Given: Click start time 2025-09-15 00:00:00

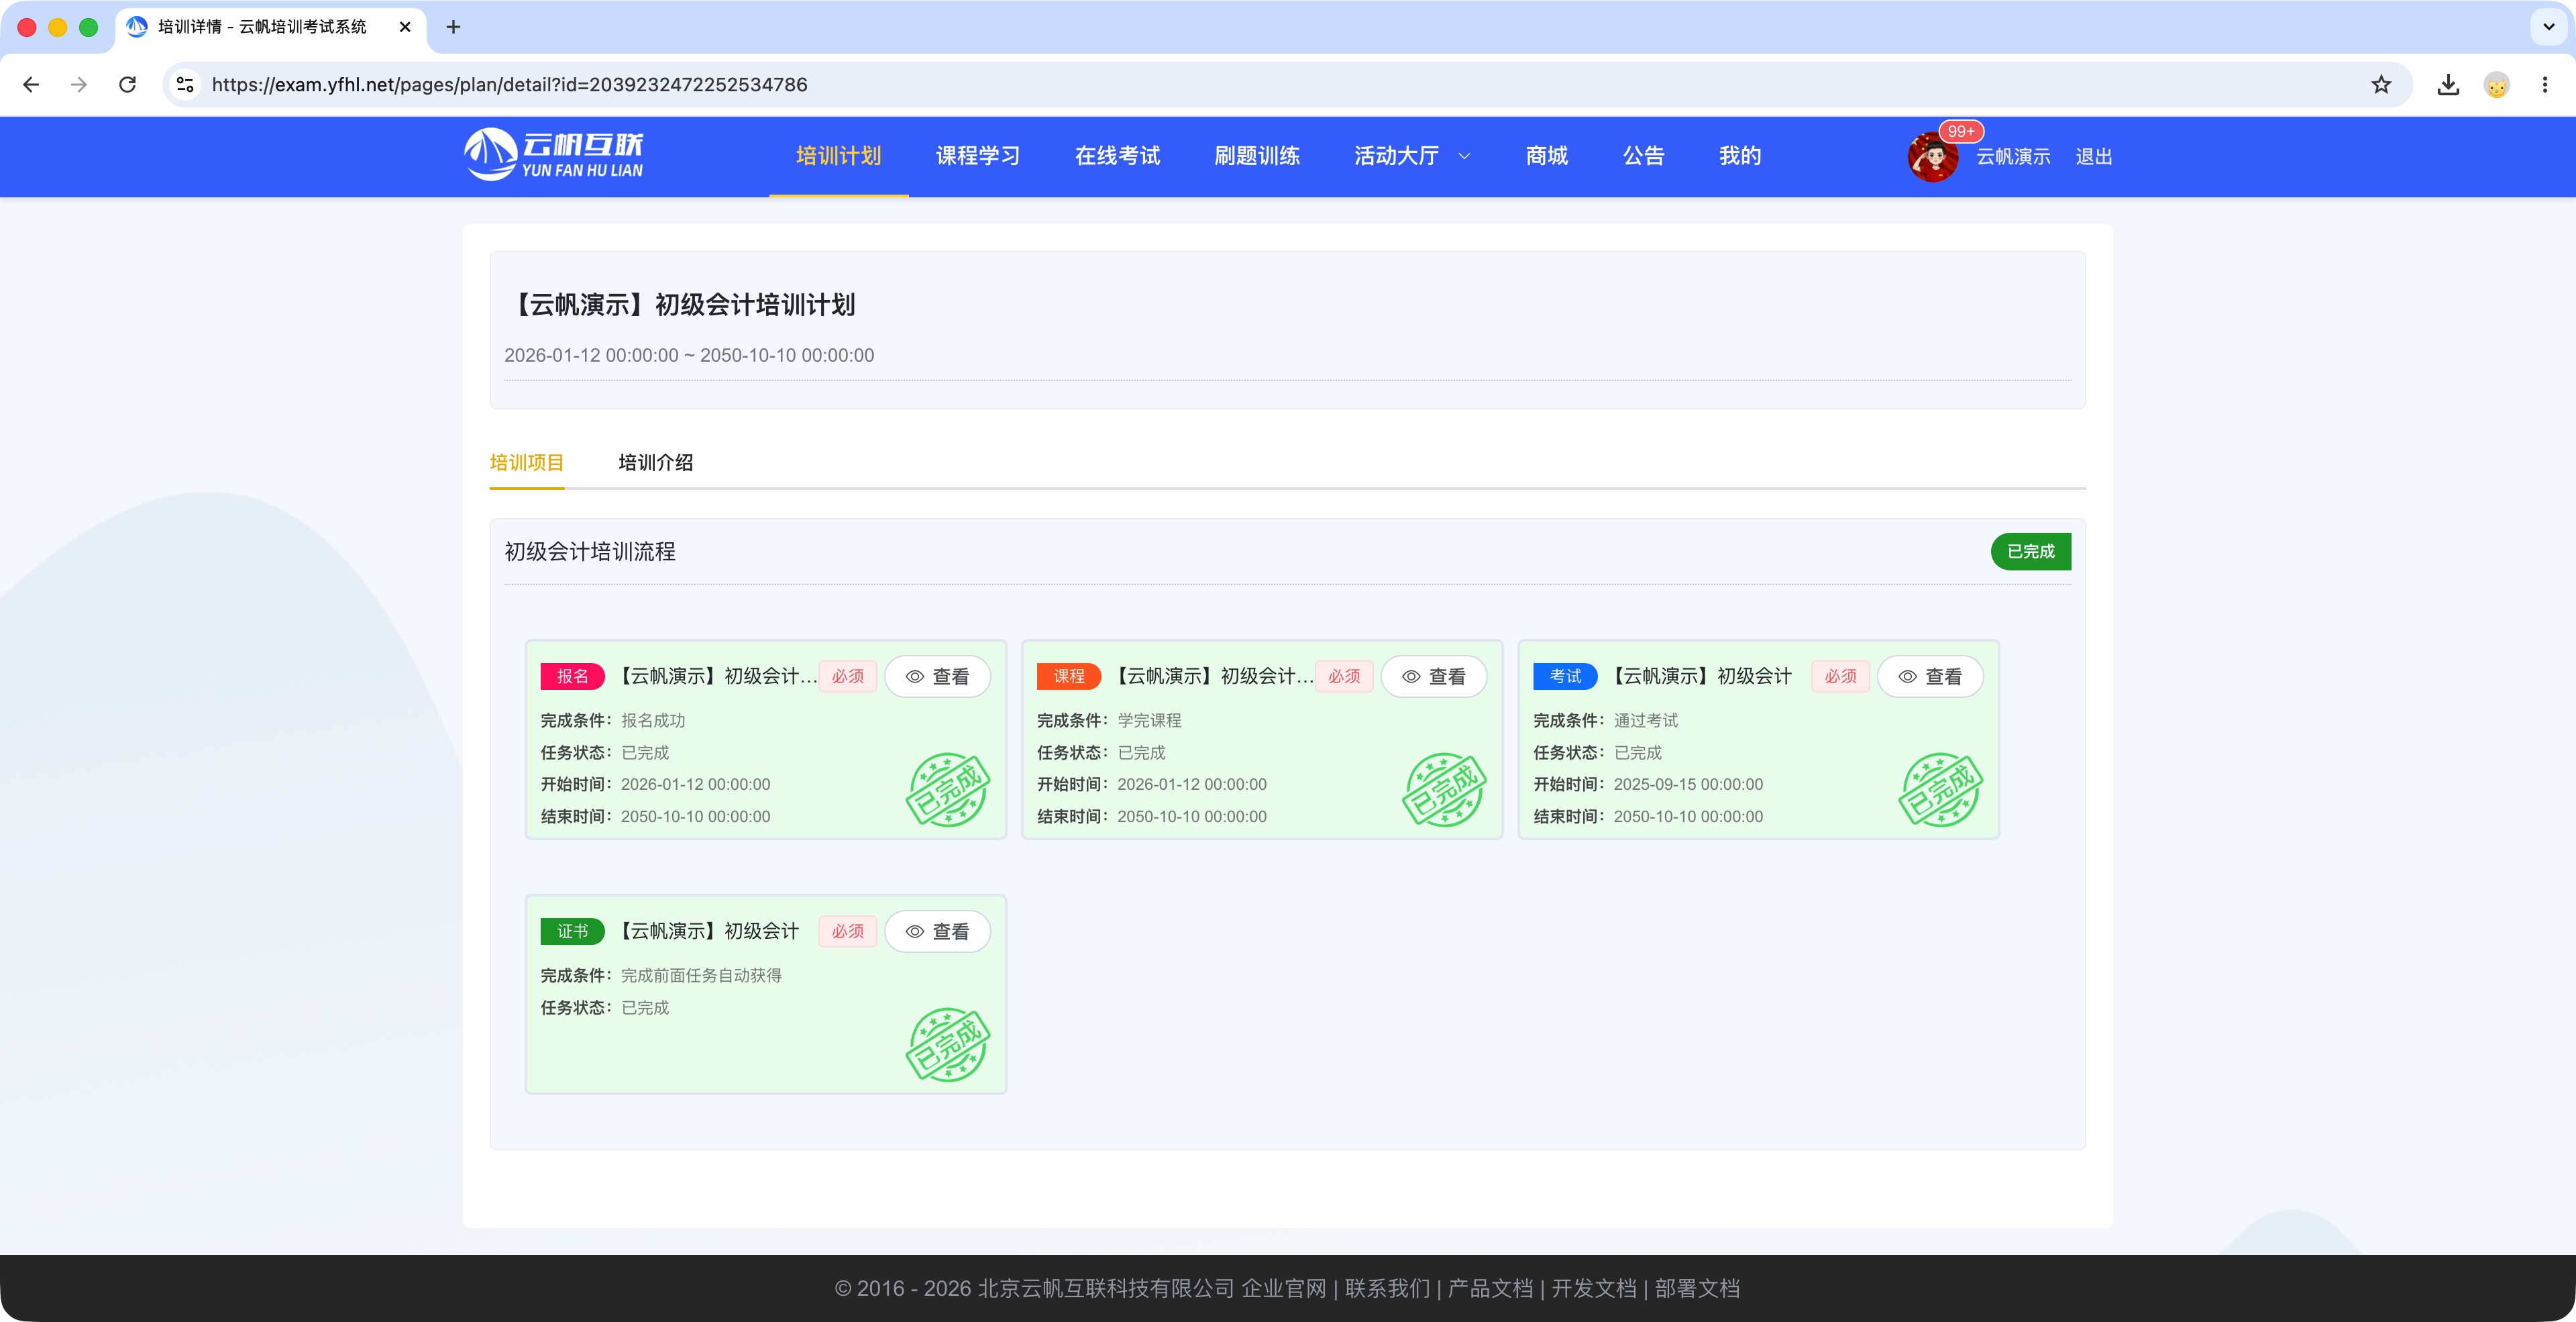Looking at the screenshot, I should [x=1688, y=784].
